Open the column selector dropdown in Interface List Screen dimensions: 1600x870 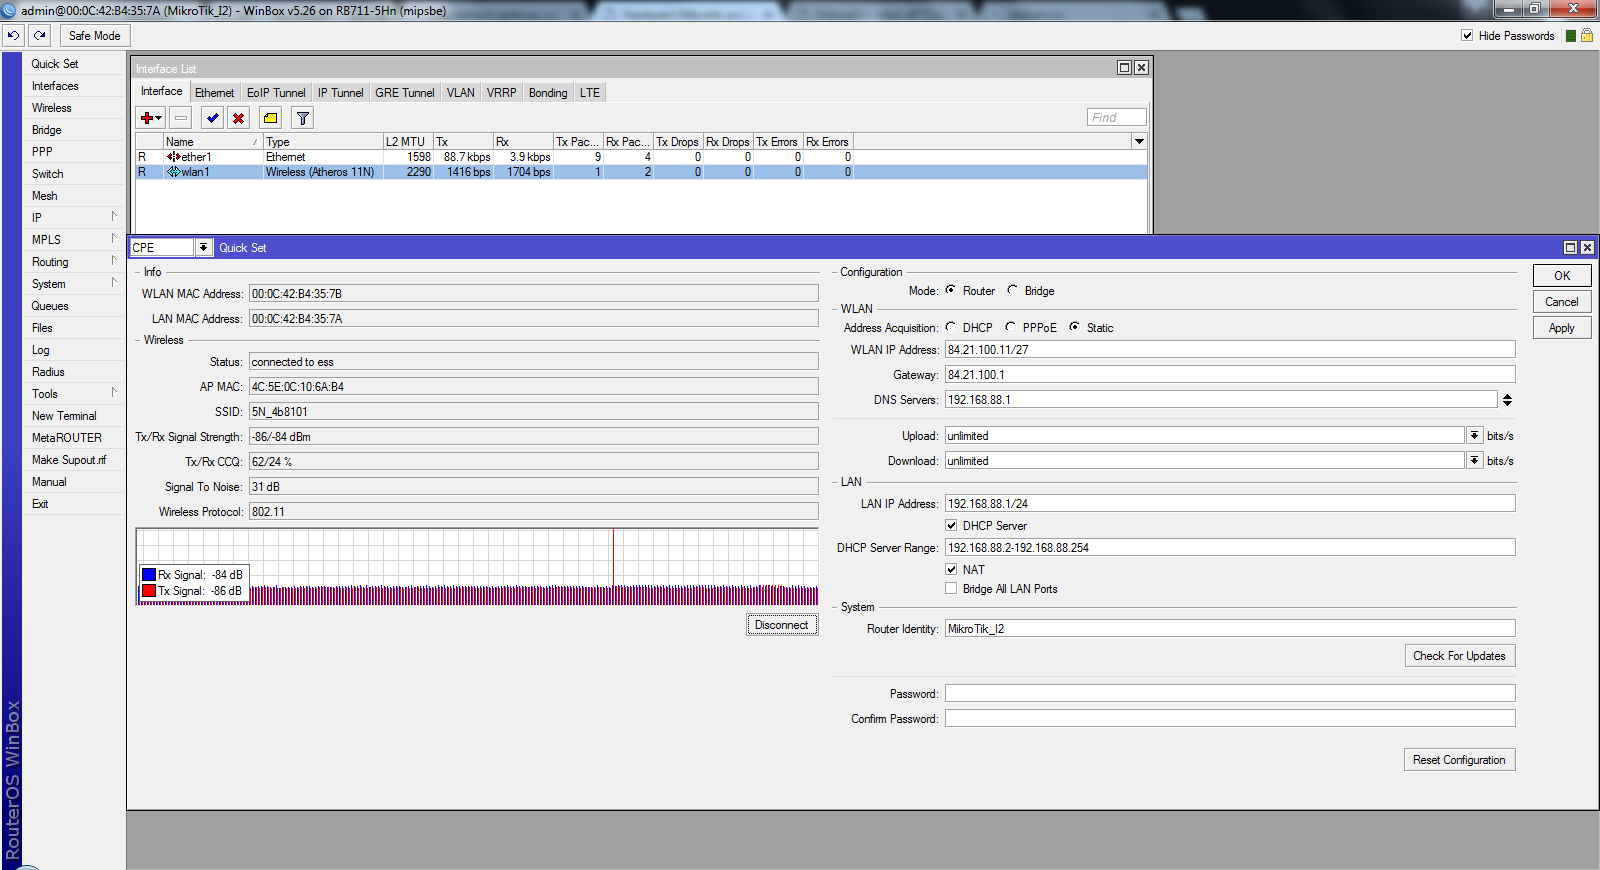[x=1139, y=141]
